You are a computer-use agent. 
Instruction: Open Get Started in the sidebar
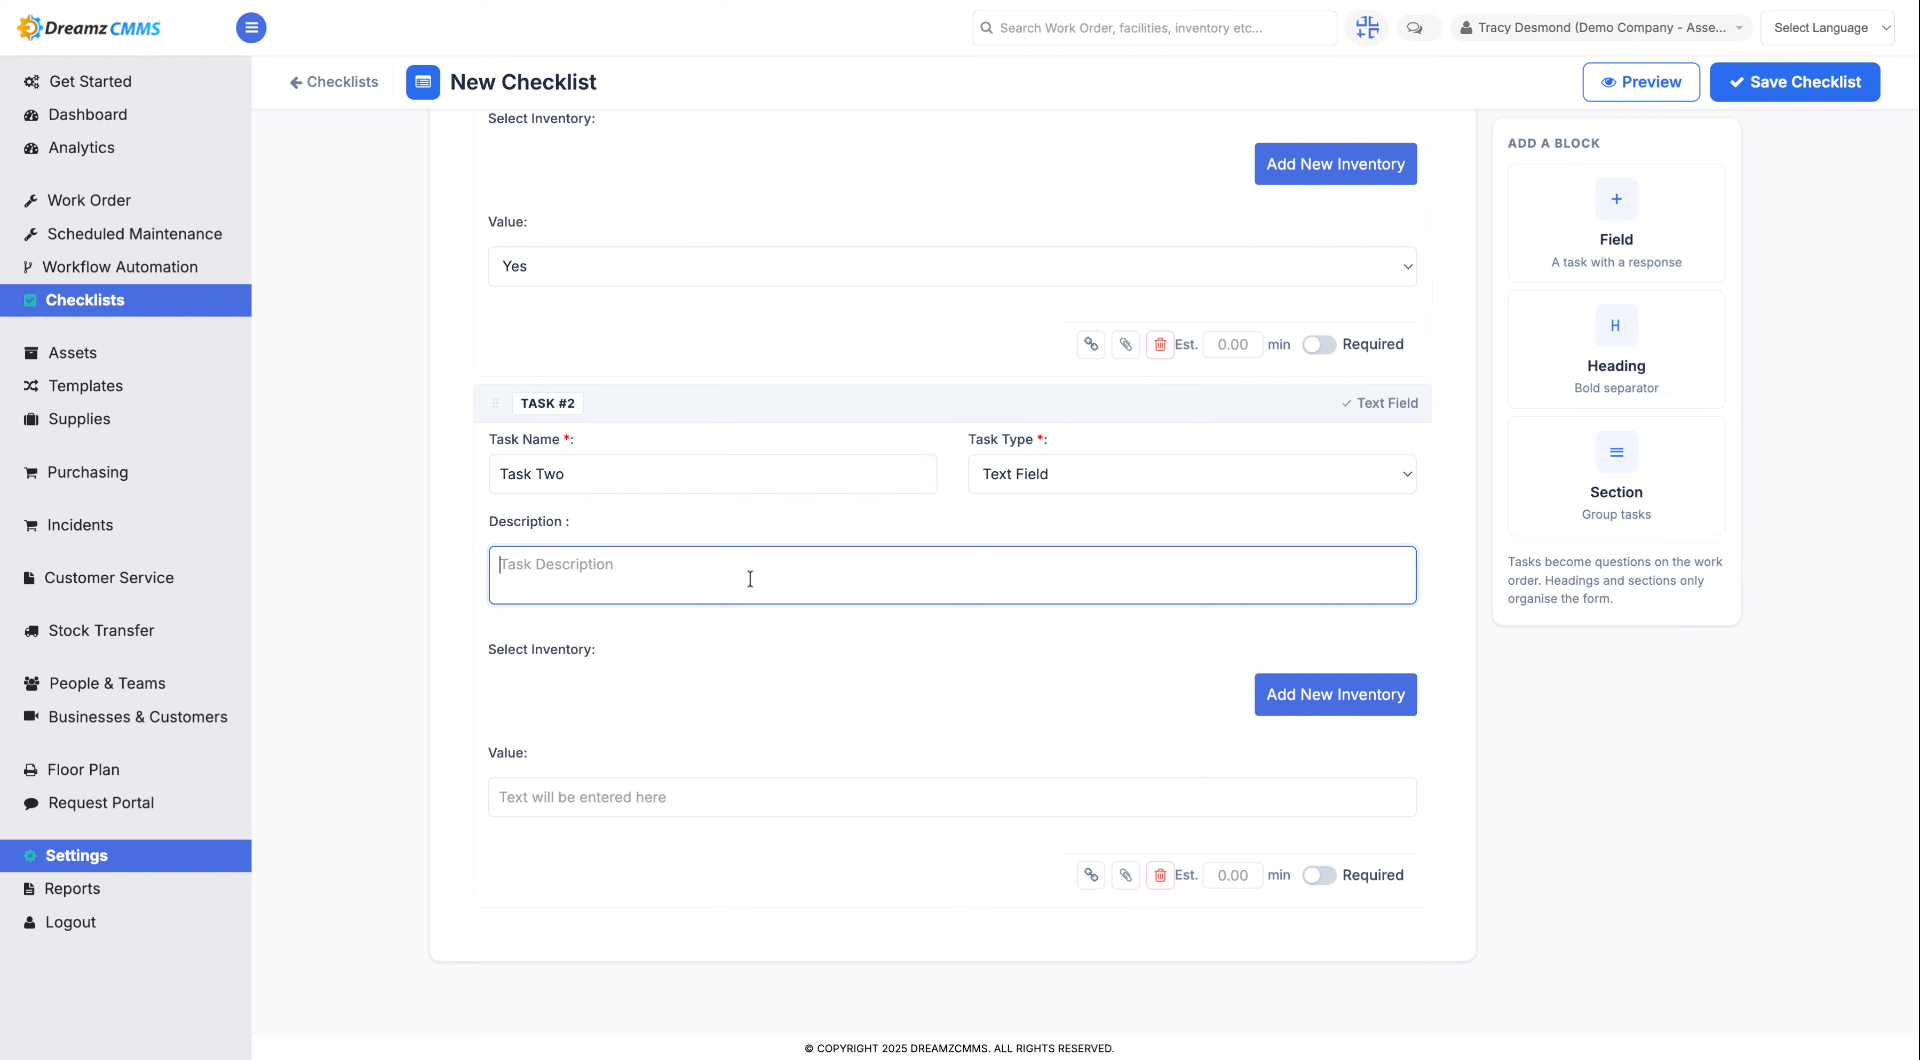pos(90,82)
